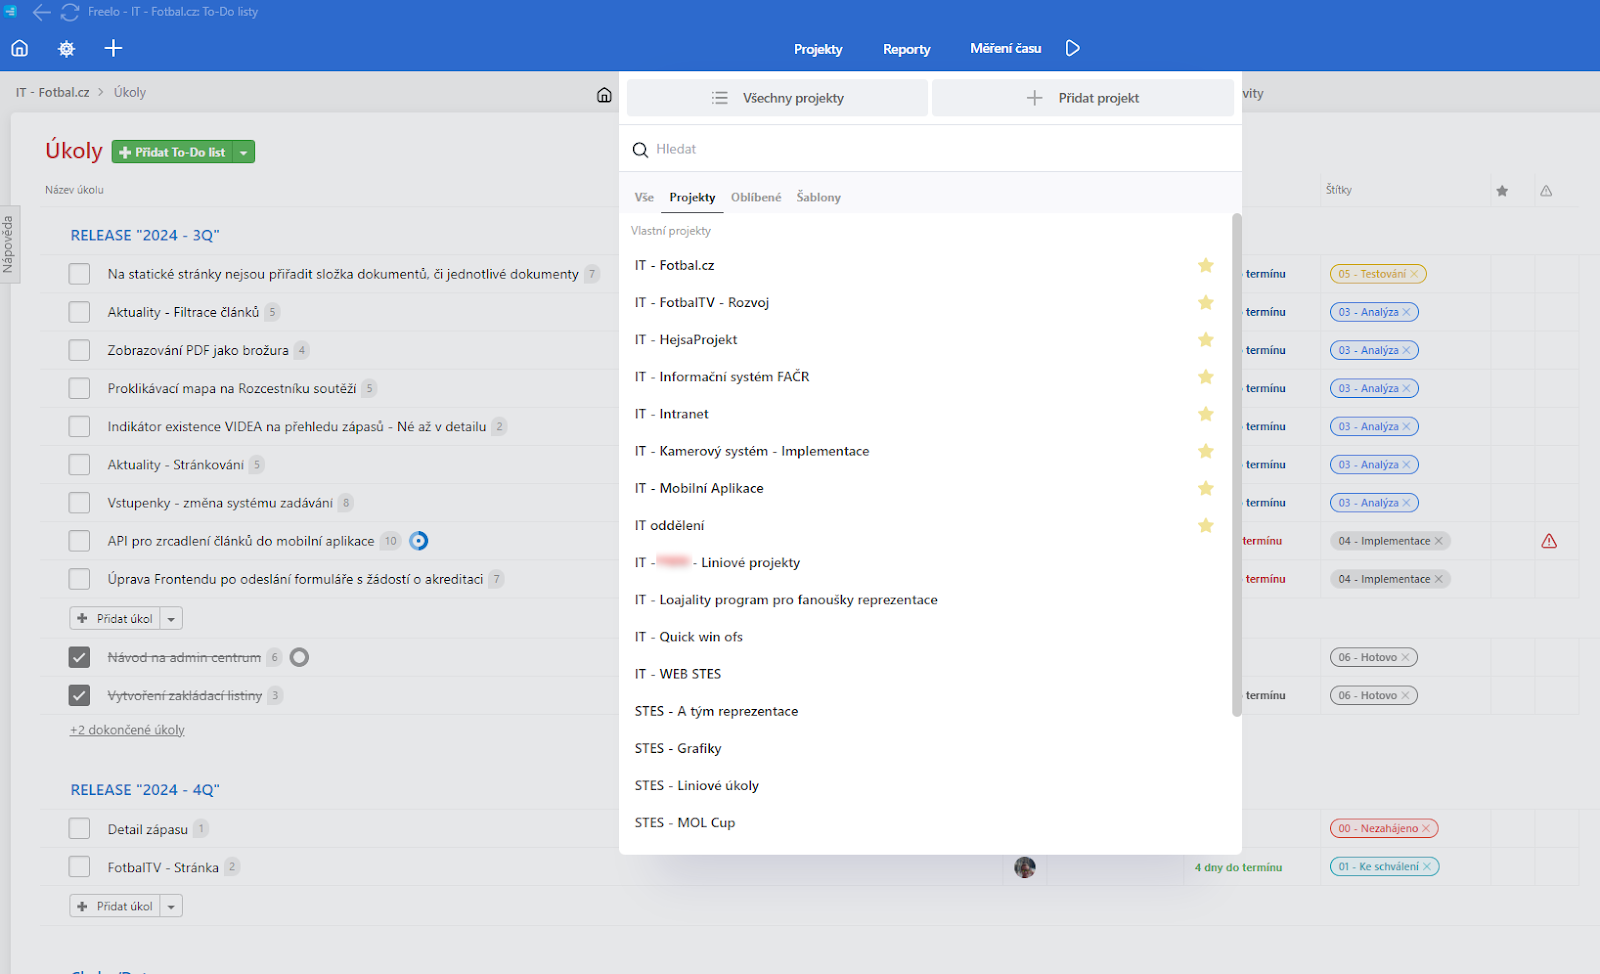Remove the 05 - Testování label

pos(1414,274)
